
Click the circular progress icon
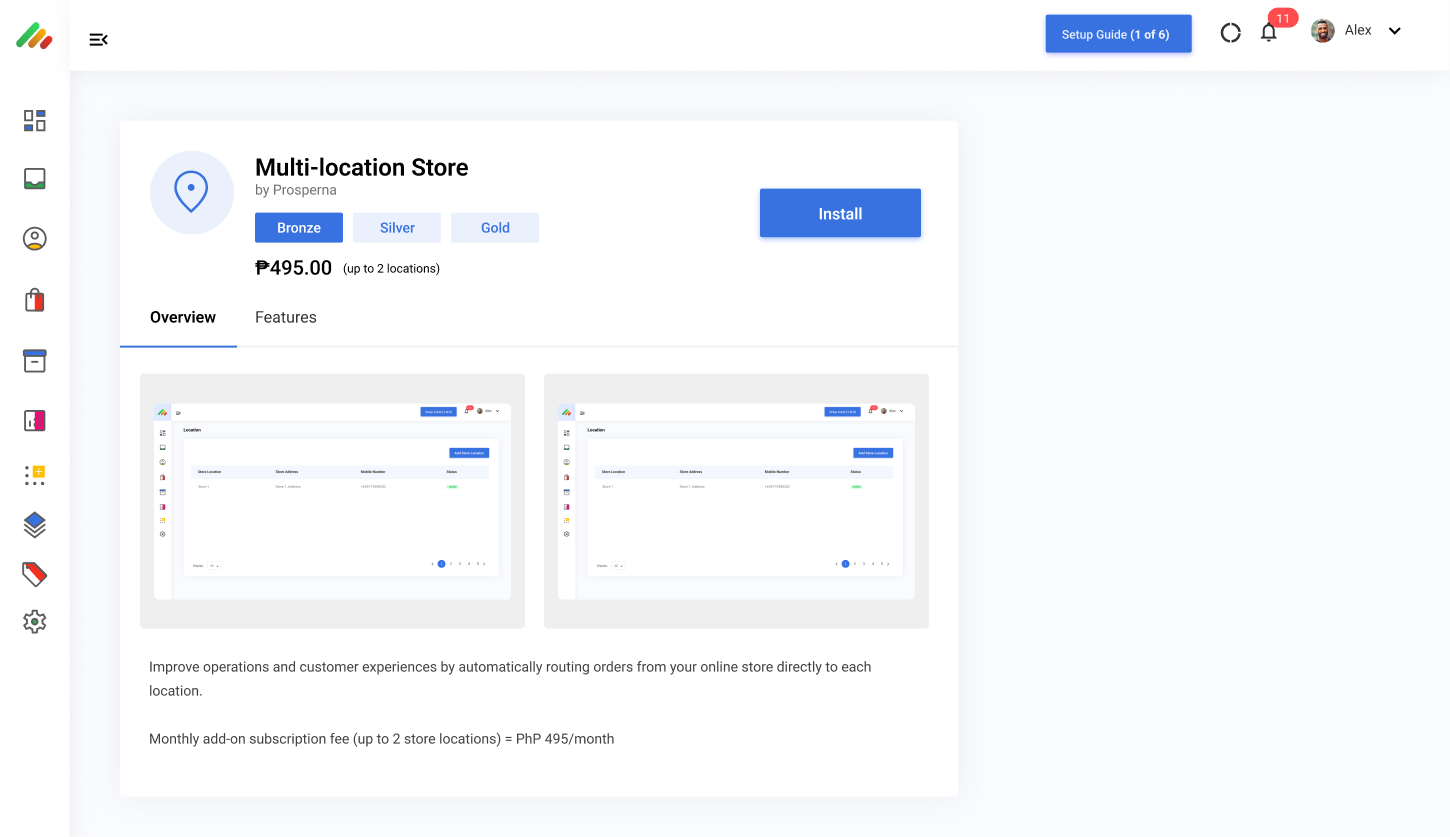(x=1231, y=33)
